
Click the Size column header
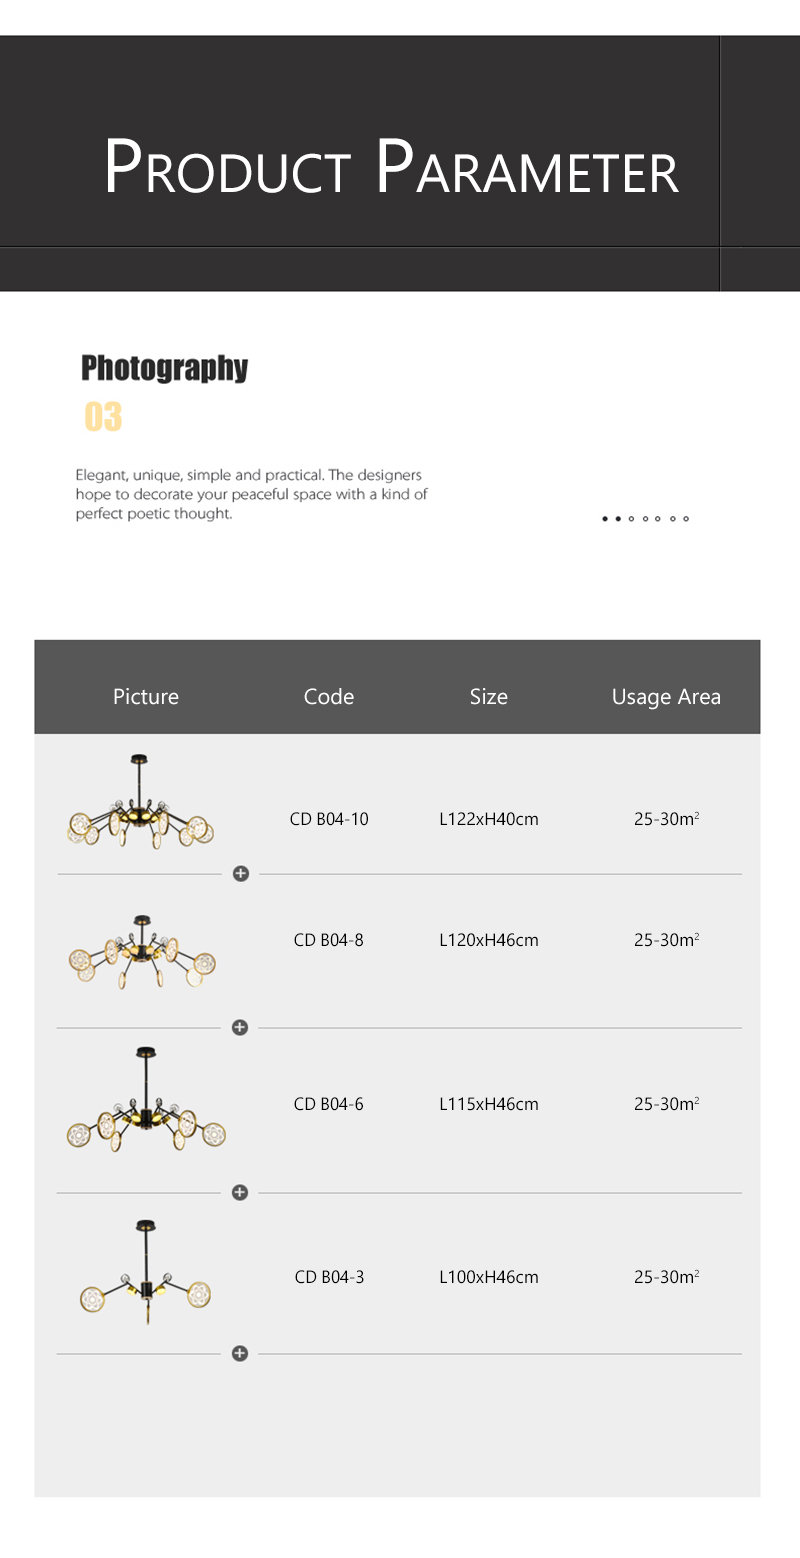(x=489, y=696)
